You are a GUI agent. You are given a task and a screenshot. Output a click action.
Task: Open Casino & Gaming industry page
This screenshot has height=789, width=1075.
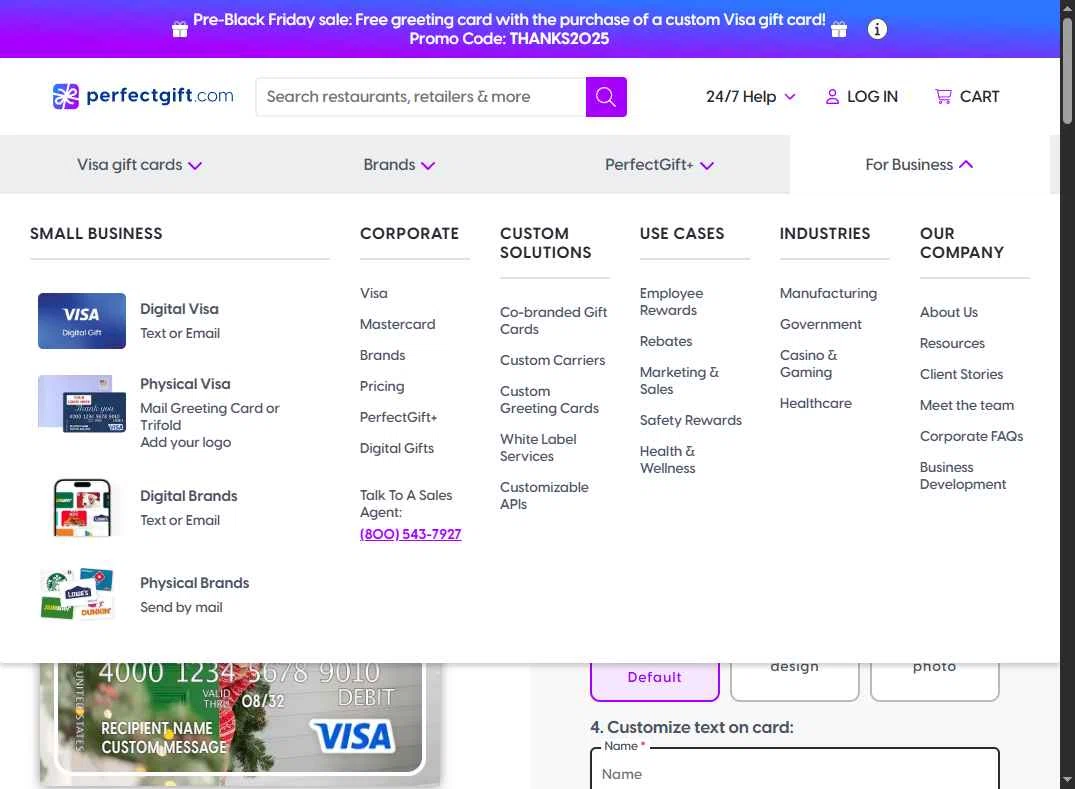[x=808, y=364]
